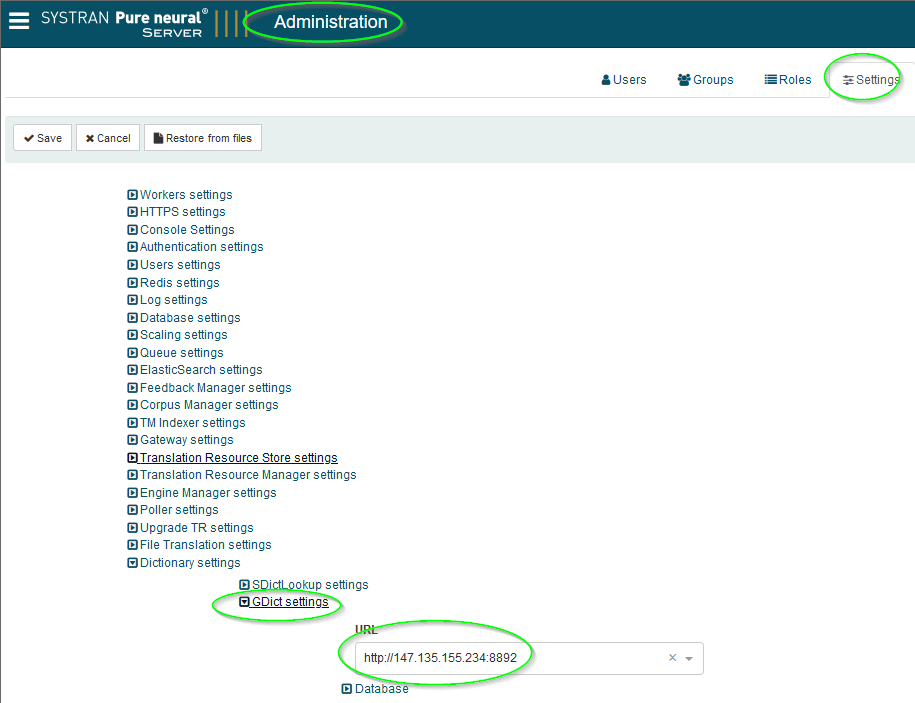Screen dimensions: 915x703
Task: Open Redis settings section
Action: (180, 282)
